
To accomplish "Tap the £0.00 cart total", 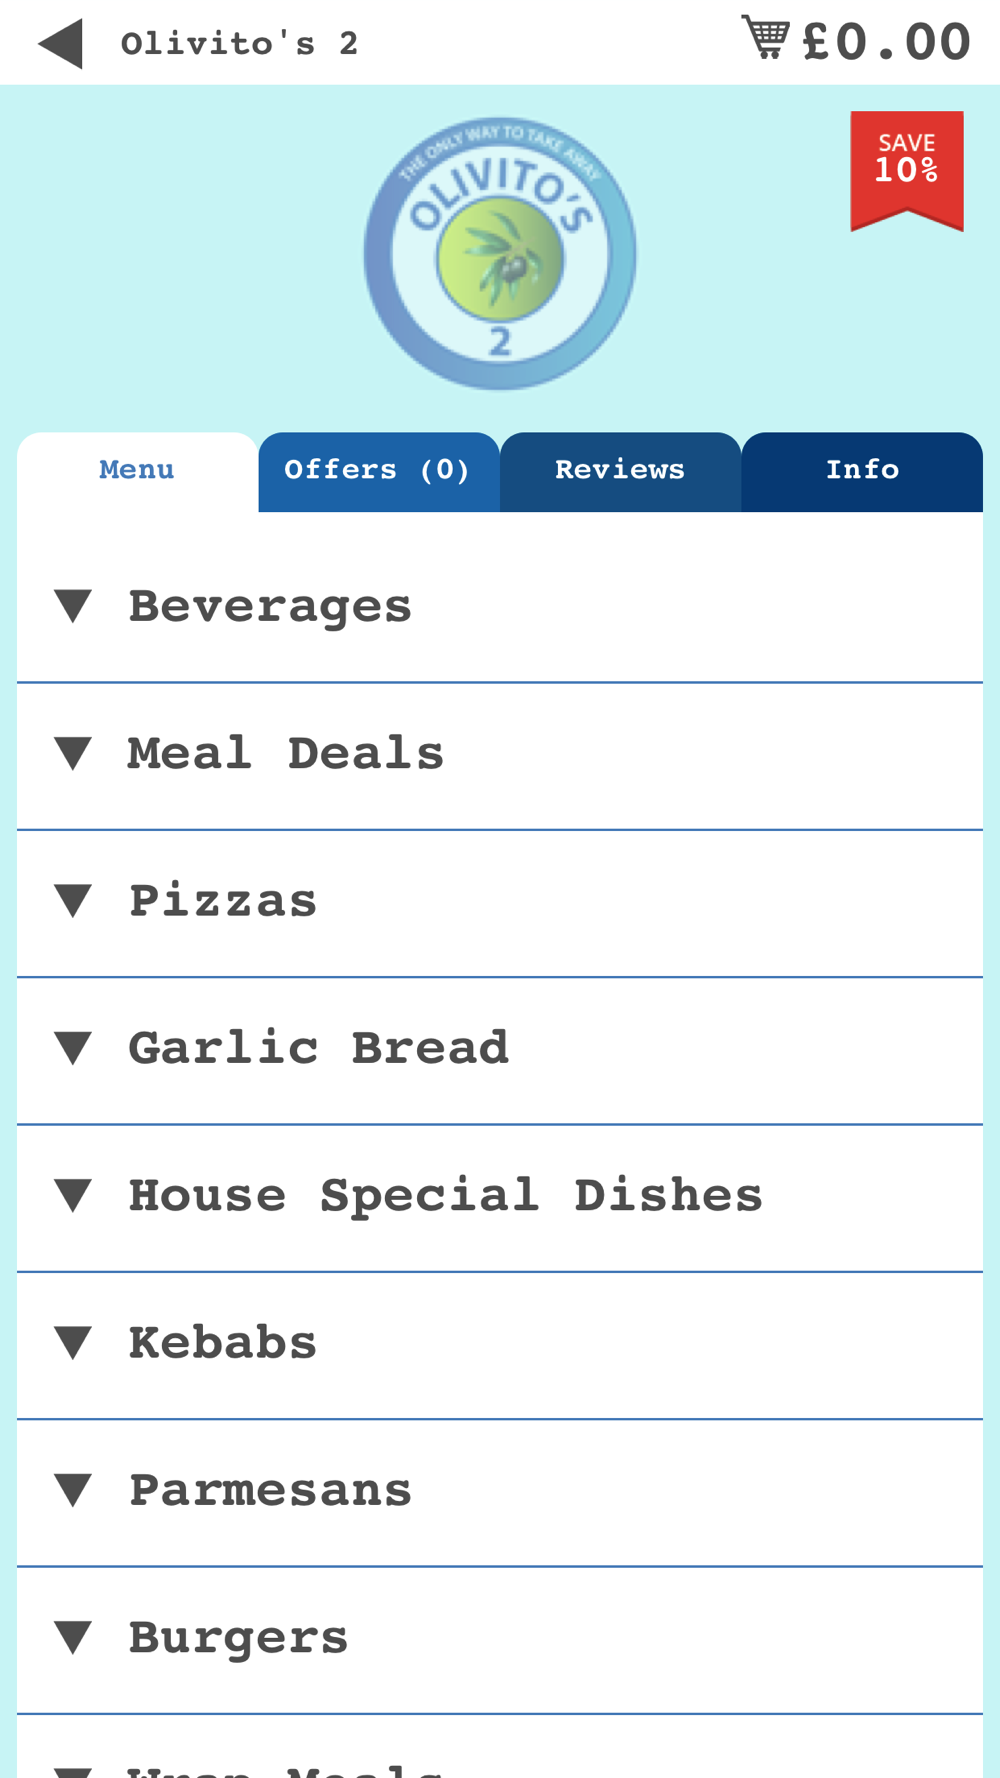I will [x=886, y=42].
